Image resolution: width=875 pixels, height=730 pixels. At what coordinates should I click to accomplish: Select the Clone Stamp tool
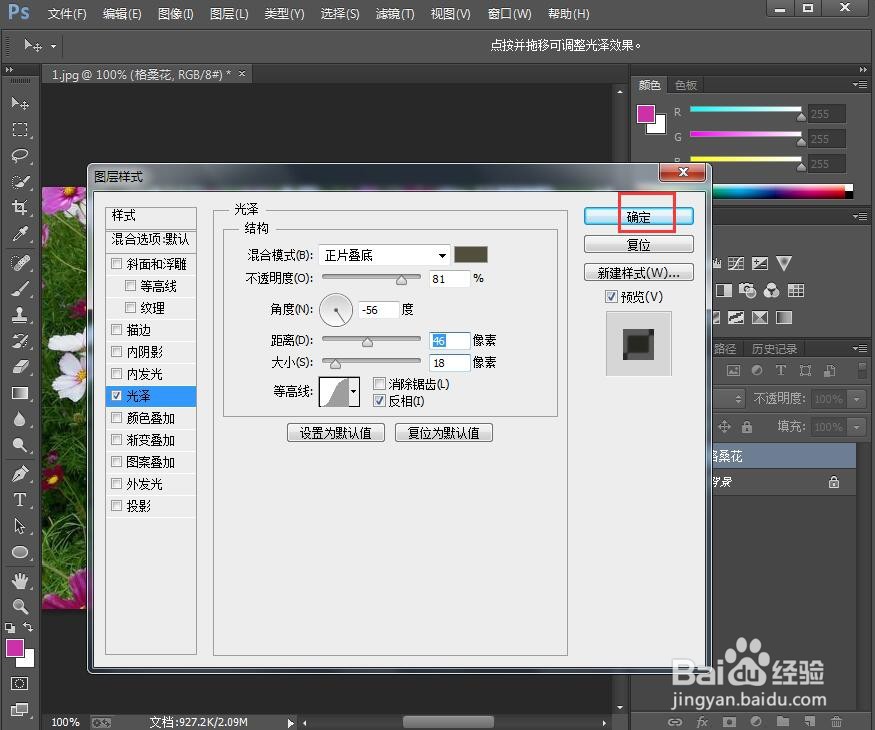(20, 315)
